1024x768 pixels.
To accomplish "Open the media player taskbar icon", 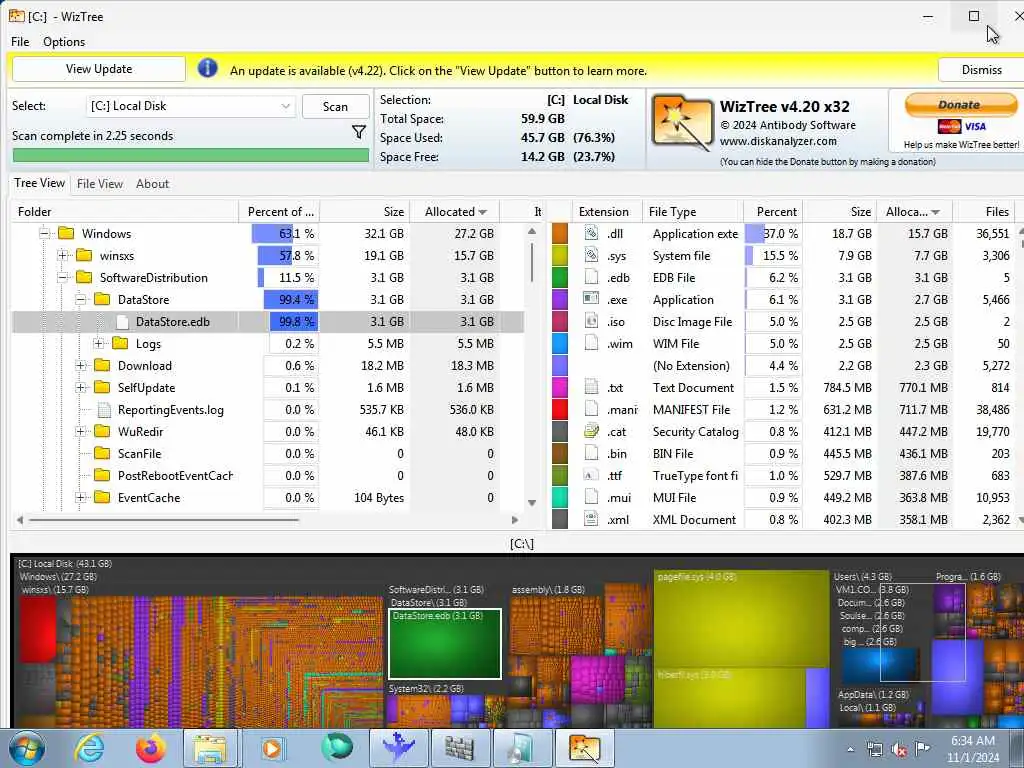I will [272, 748].
